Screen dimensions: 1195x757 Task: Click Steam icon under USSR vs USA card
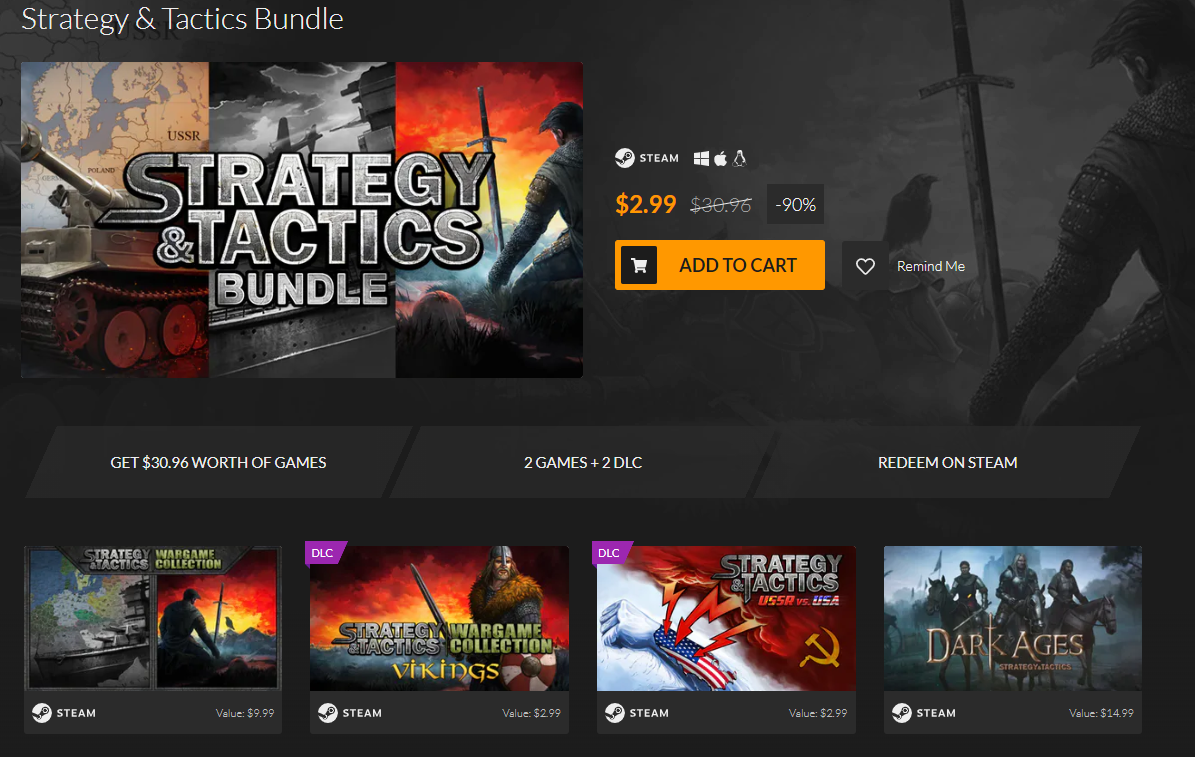tap(614, 713)
